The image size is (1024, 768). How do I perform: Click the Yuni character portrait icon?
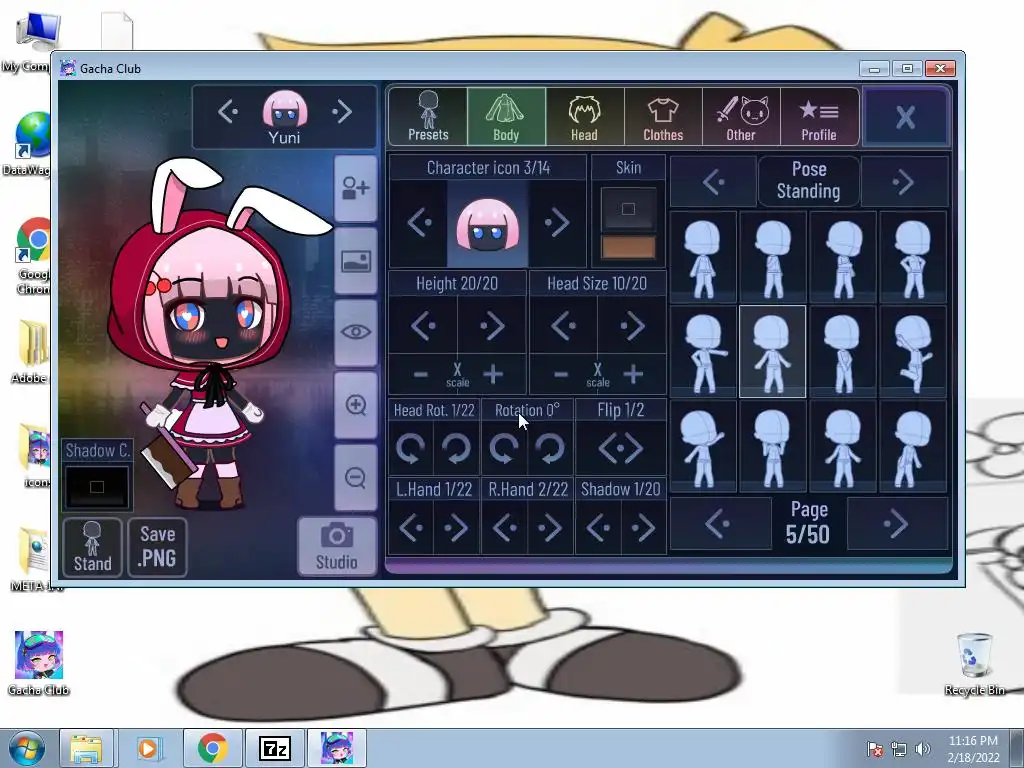point(285,110)
